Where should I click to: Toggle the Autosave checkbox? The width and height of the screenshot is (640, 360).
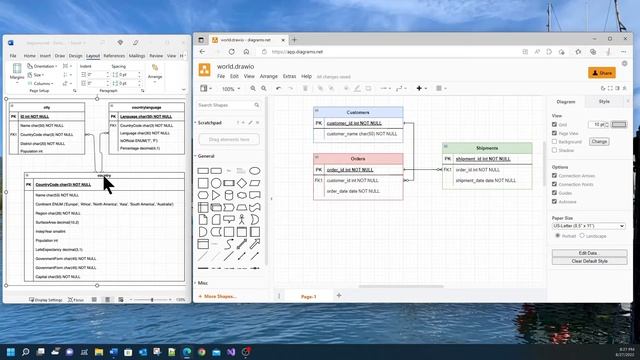[554, 202]
